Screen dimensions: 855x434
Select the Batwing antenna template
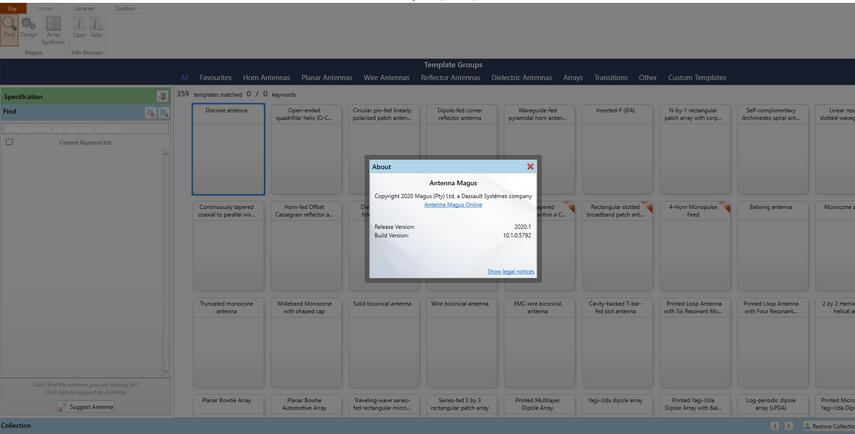[x=773, y=246]
